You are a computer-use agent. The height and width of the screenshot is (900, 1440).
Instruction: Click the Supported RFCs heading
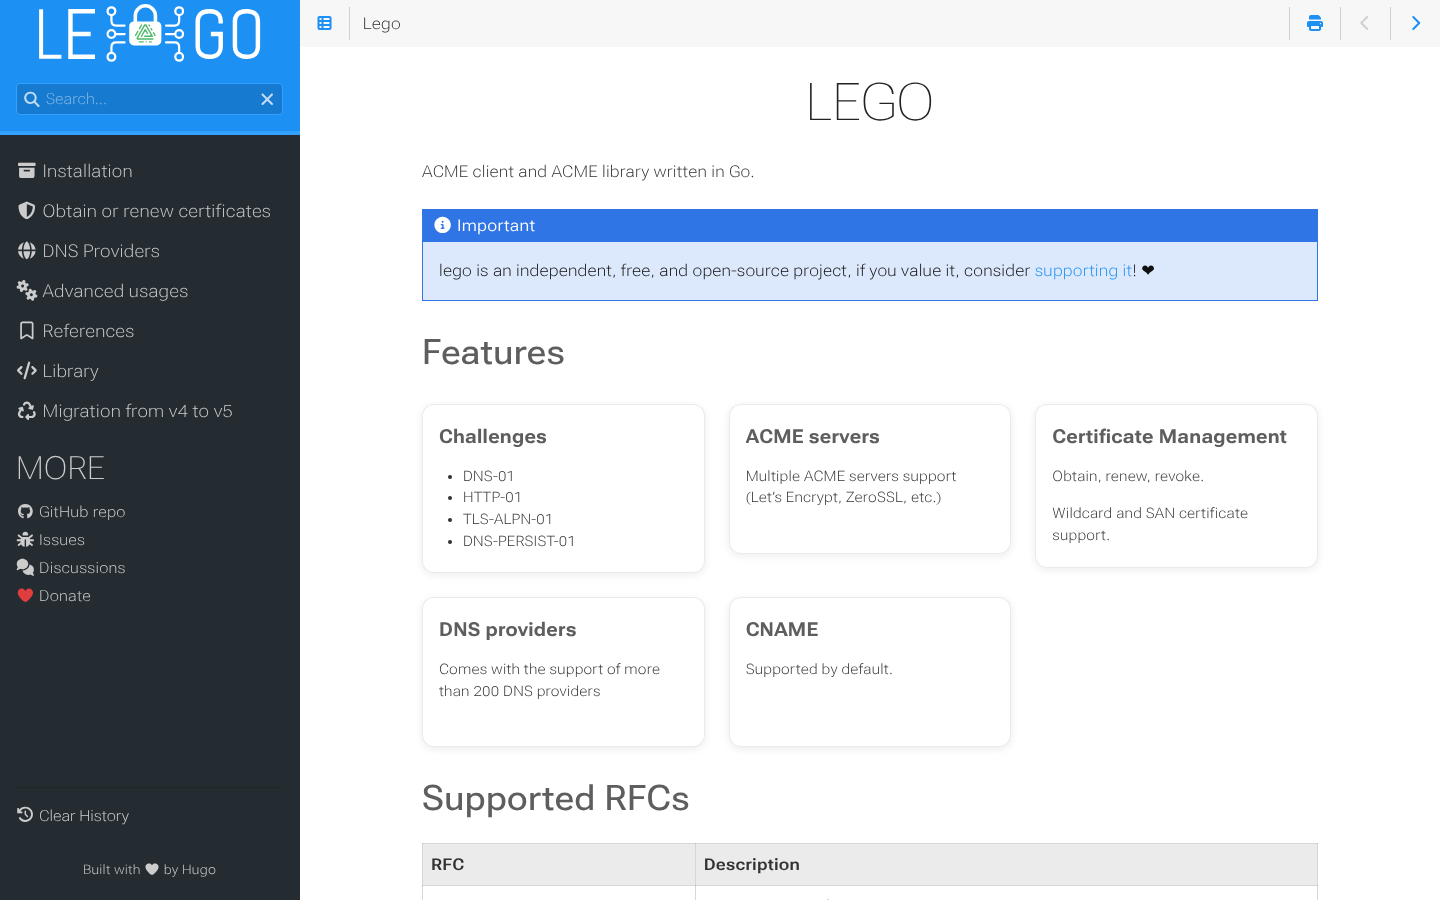(556, 799)
